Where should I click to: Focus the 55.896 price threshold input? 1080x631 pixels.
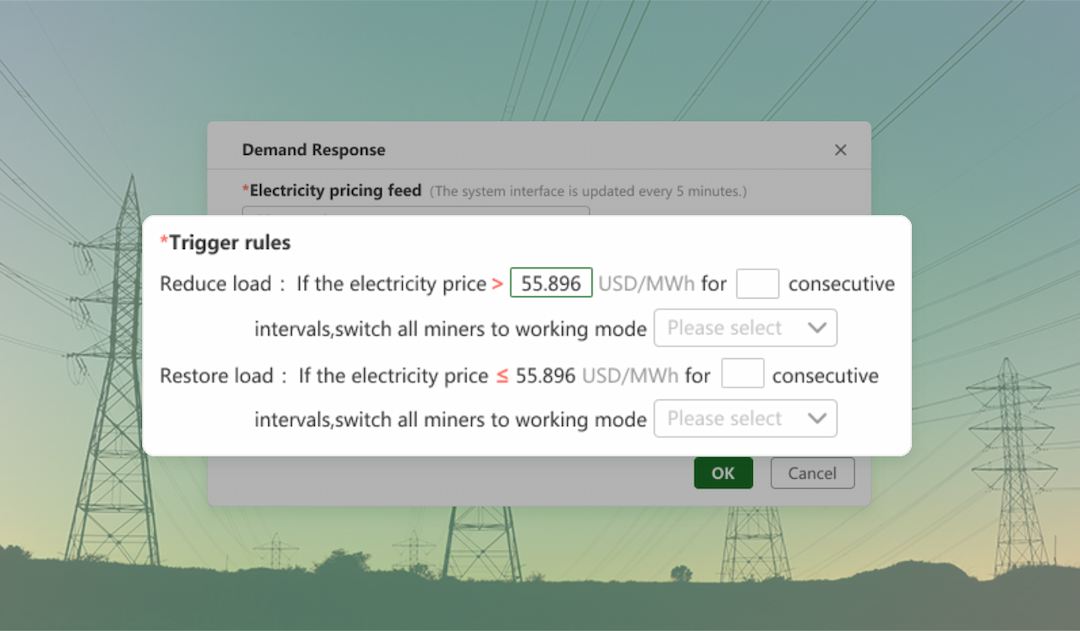(x=551, y=283)
